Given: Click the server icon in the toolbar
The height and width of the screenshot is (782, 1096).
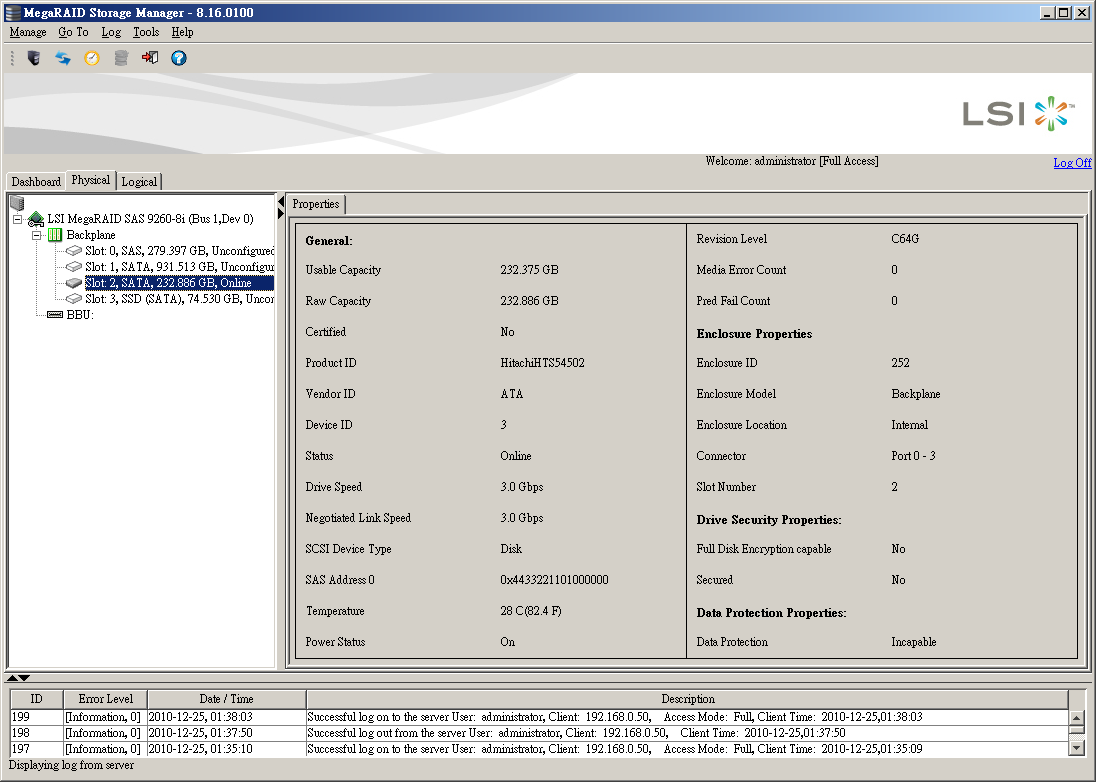Looking at the screenshot, I should pos(34,58).
